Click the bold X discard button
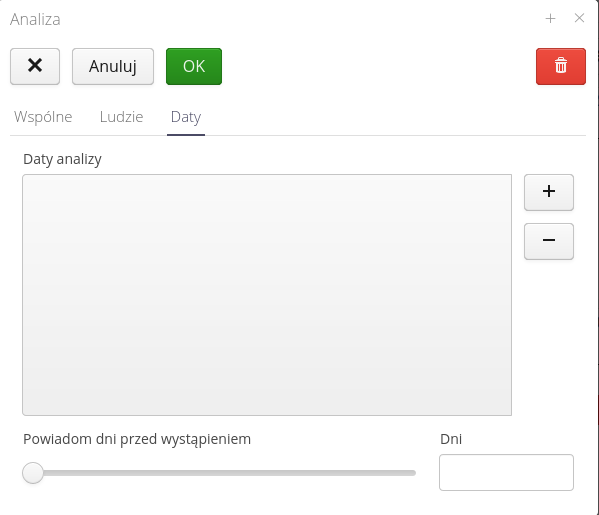The image size is (599, 515). (x=35, y=66)
